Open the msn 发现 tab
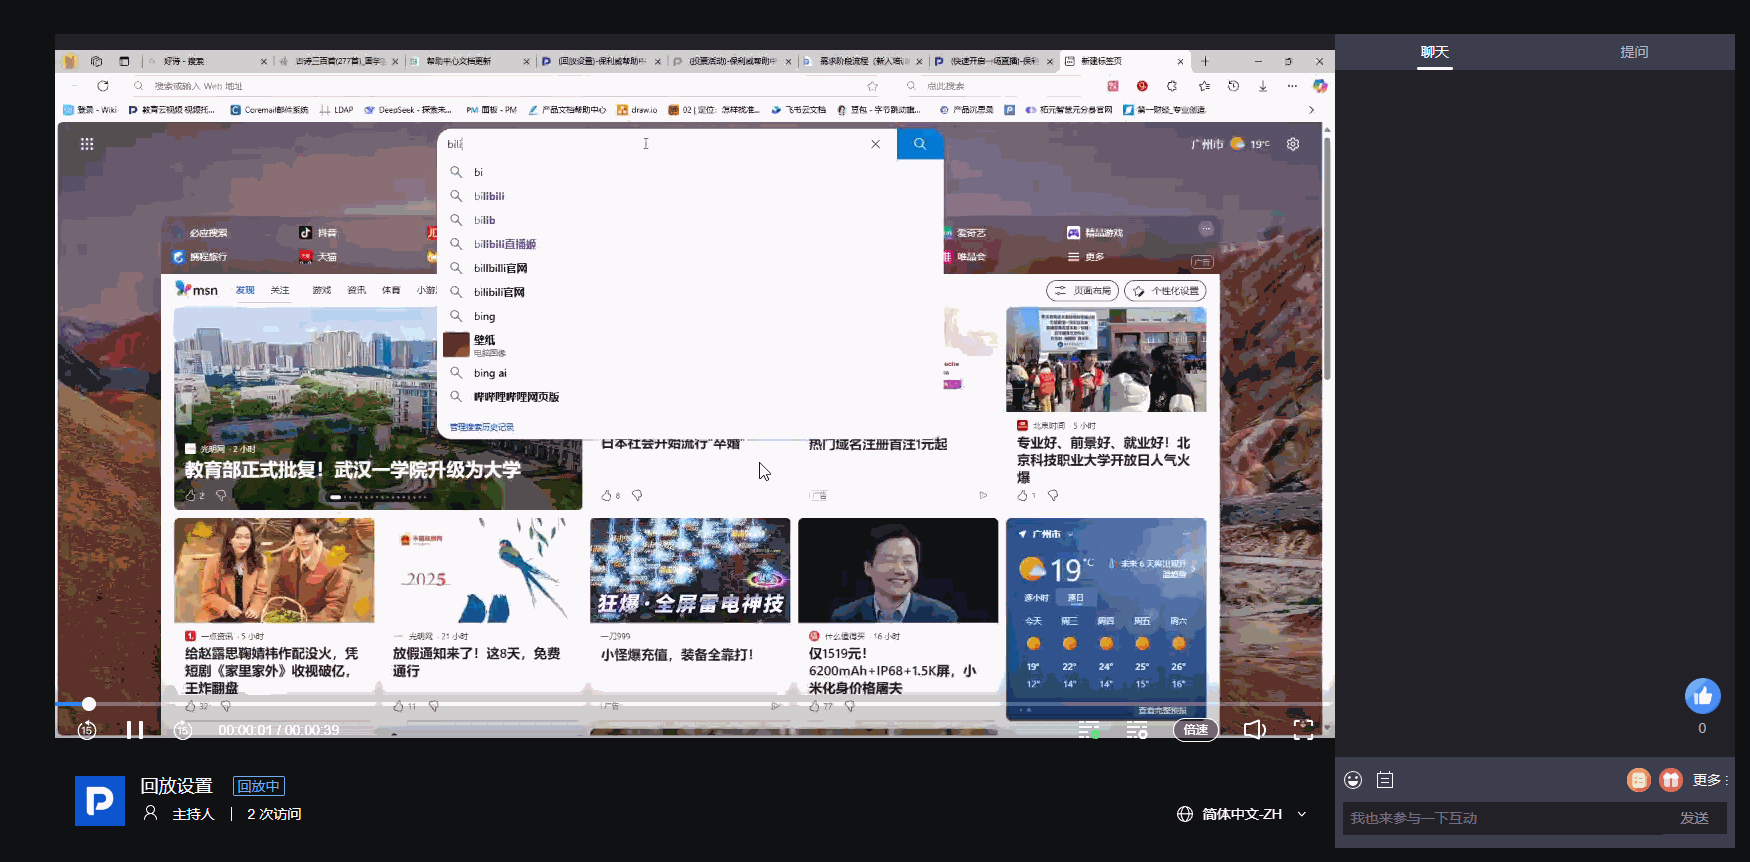 245,290
